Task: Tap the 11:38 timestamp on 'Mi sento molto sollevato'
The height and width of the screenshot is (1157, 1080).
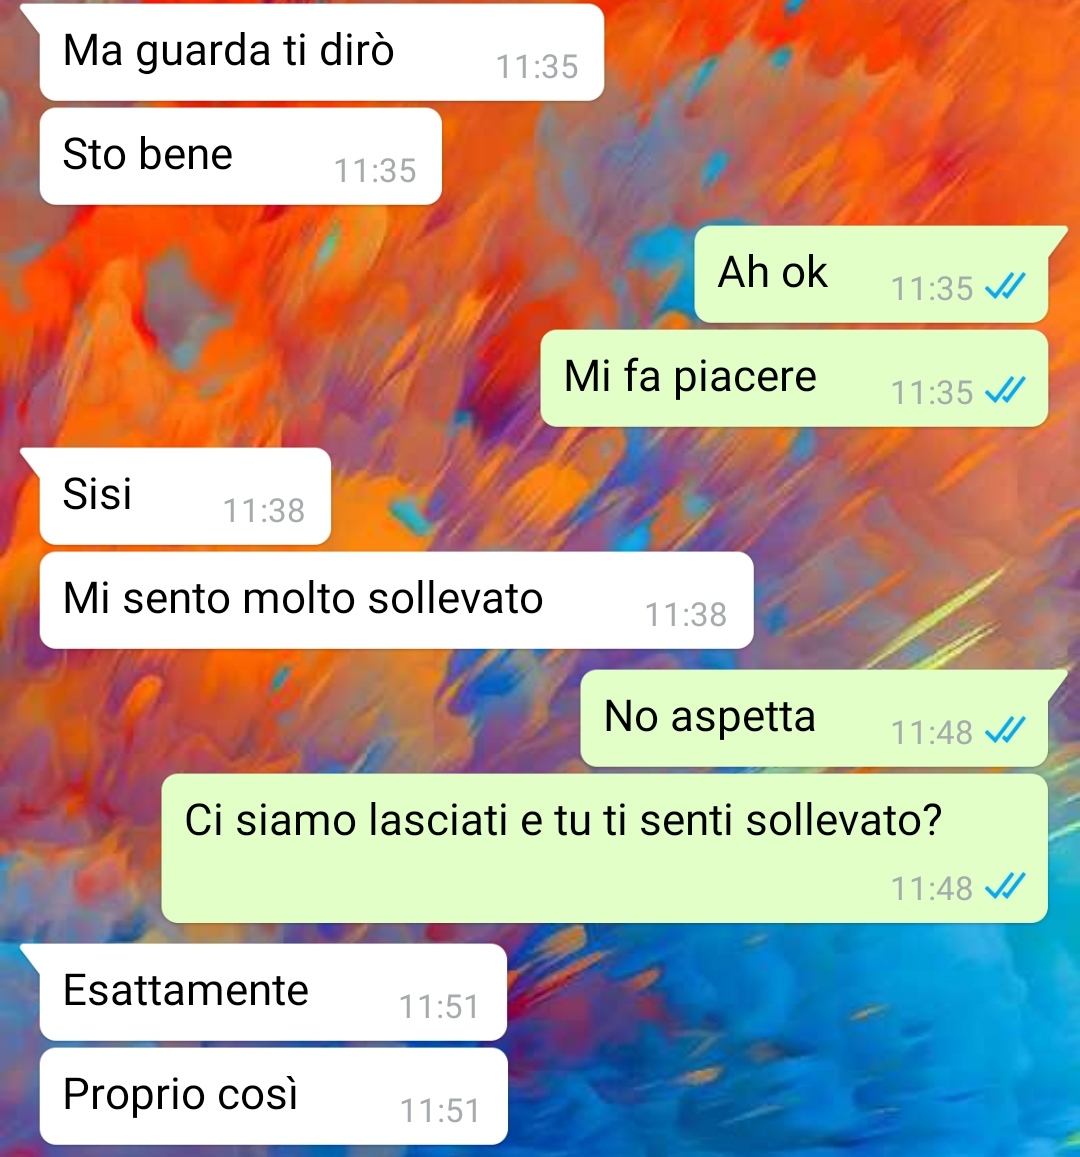Action: [687, 615]
